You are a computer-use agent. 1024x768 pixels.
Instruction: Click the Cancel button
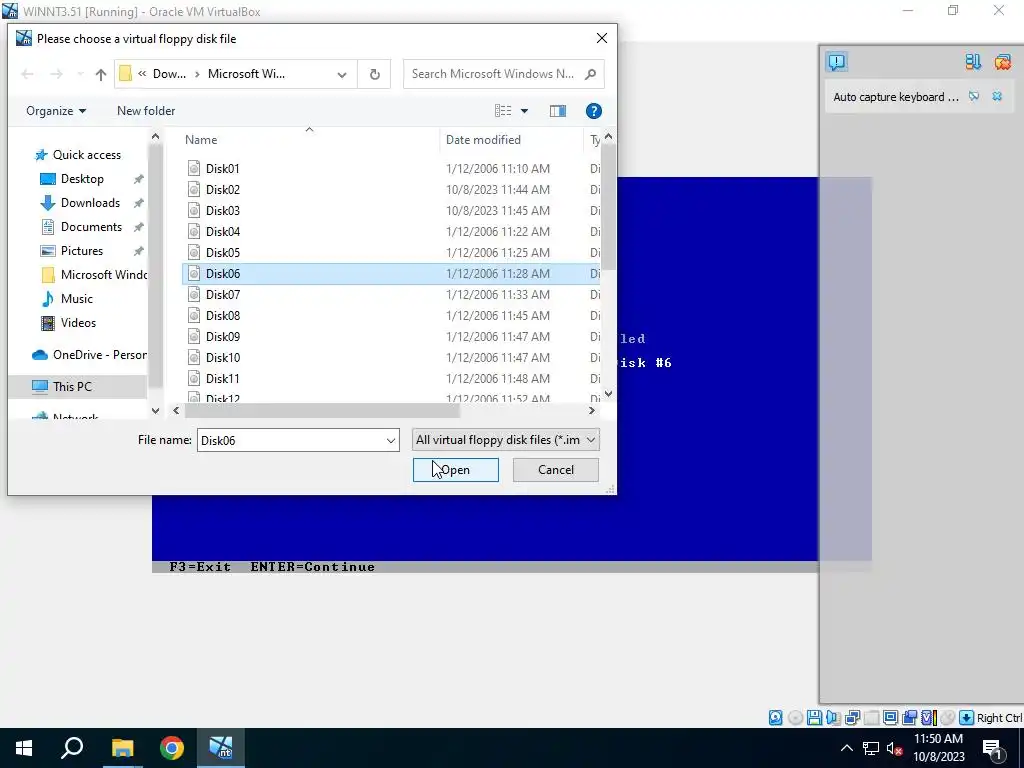click(556, 470)
